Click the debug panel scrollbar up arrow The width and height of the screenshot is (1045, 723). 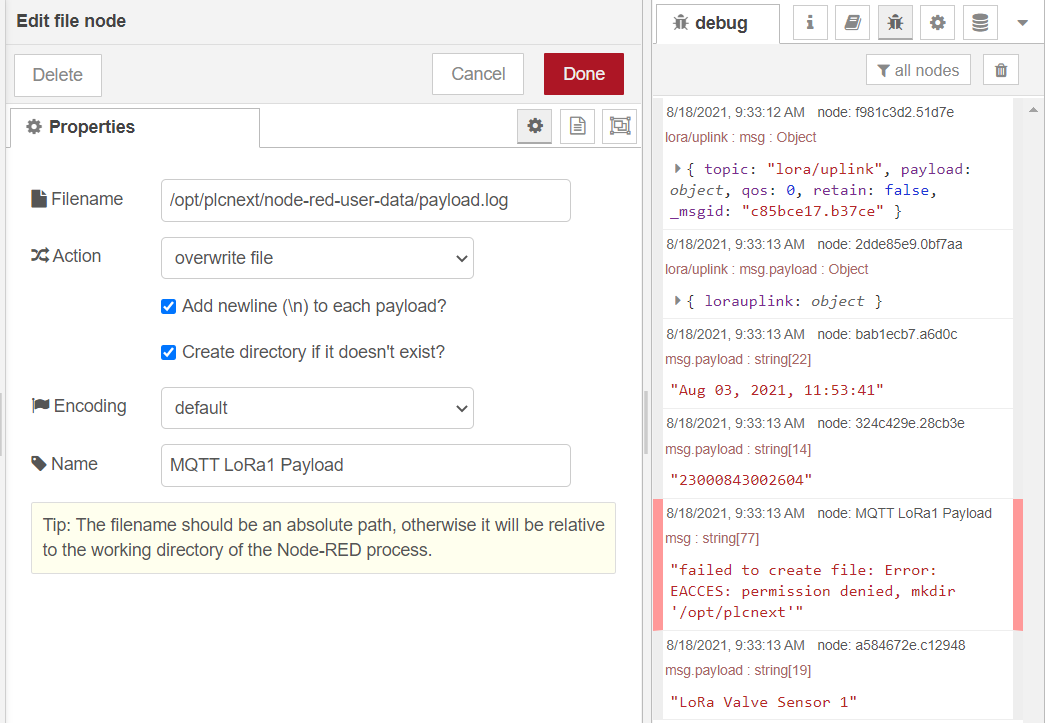(x=1033, y=110)
